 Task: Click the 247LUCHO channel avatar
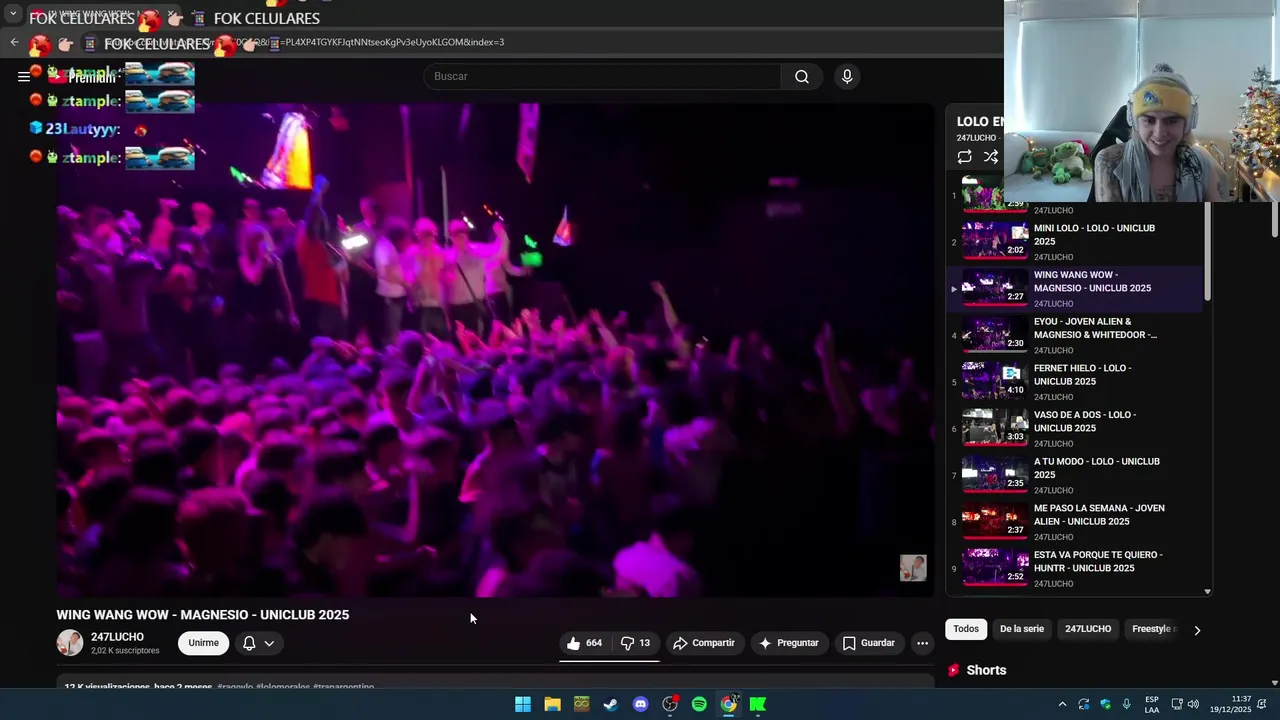tap(70, 643)
